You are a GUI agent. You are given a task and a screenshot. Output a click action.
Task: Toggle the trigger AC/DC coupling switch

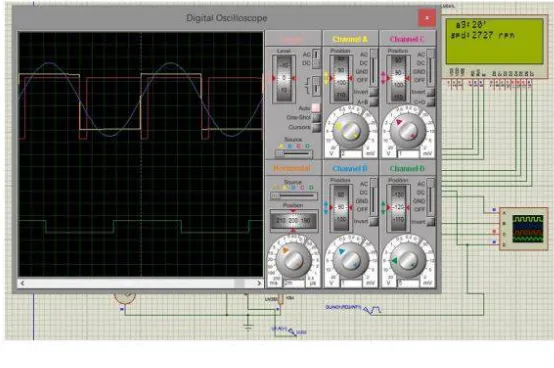pyautogui.click(x=317, y=59)
